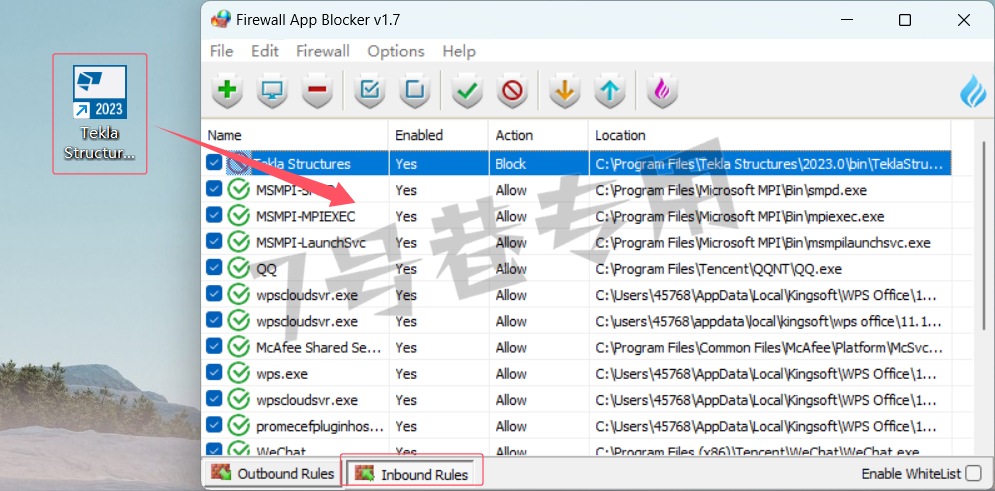Click the allow status icon of QQ row
The height and width of the screenshot is (491, 995).
(x=239, y=269)
